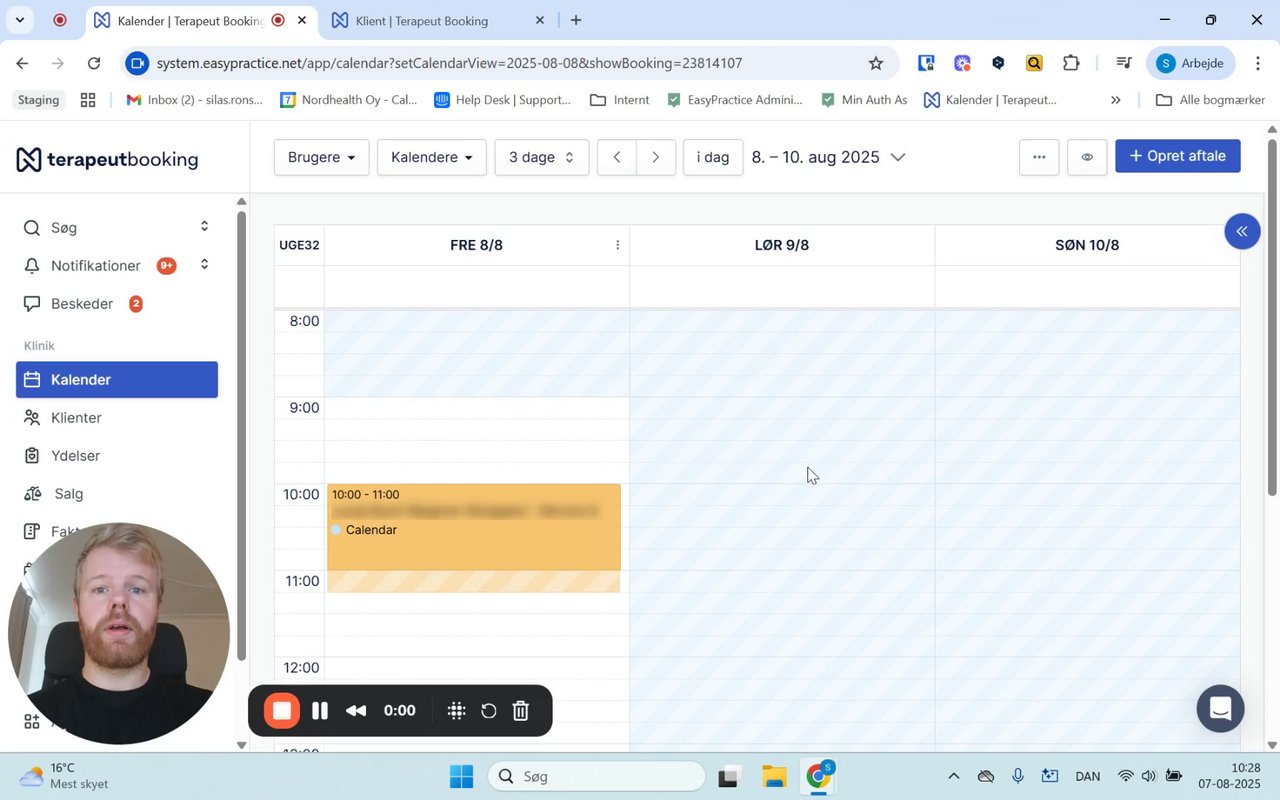
Task: Toggle the eye visibility button in calendar toolbar
Action: pos(1087,157)
